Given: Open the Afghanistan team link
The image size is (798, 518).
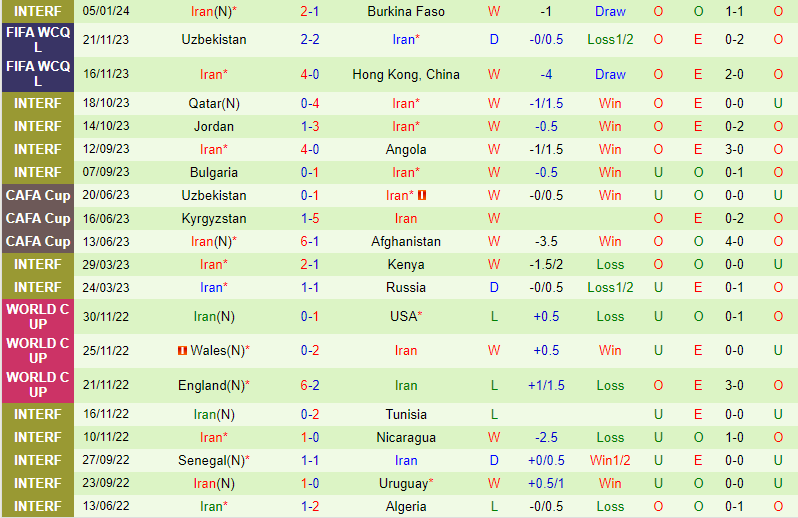Looking at the screenshot, I should tap(405, 241).
